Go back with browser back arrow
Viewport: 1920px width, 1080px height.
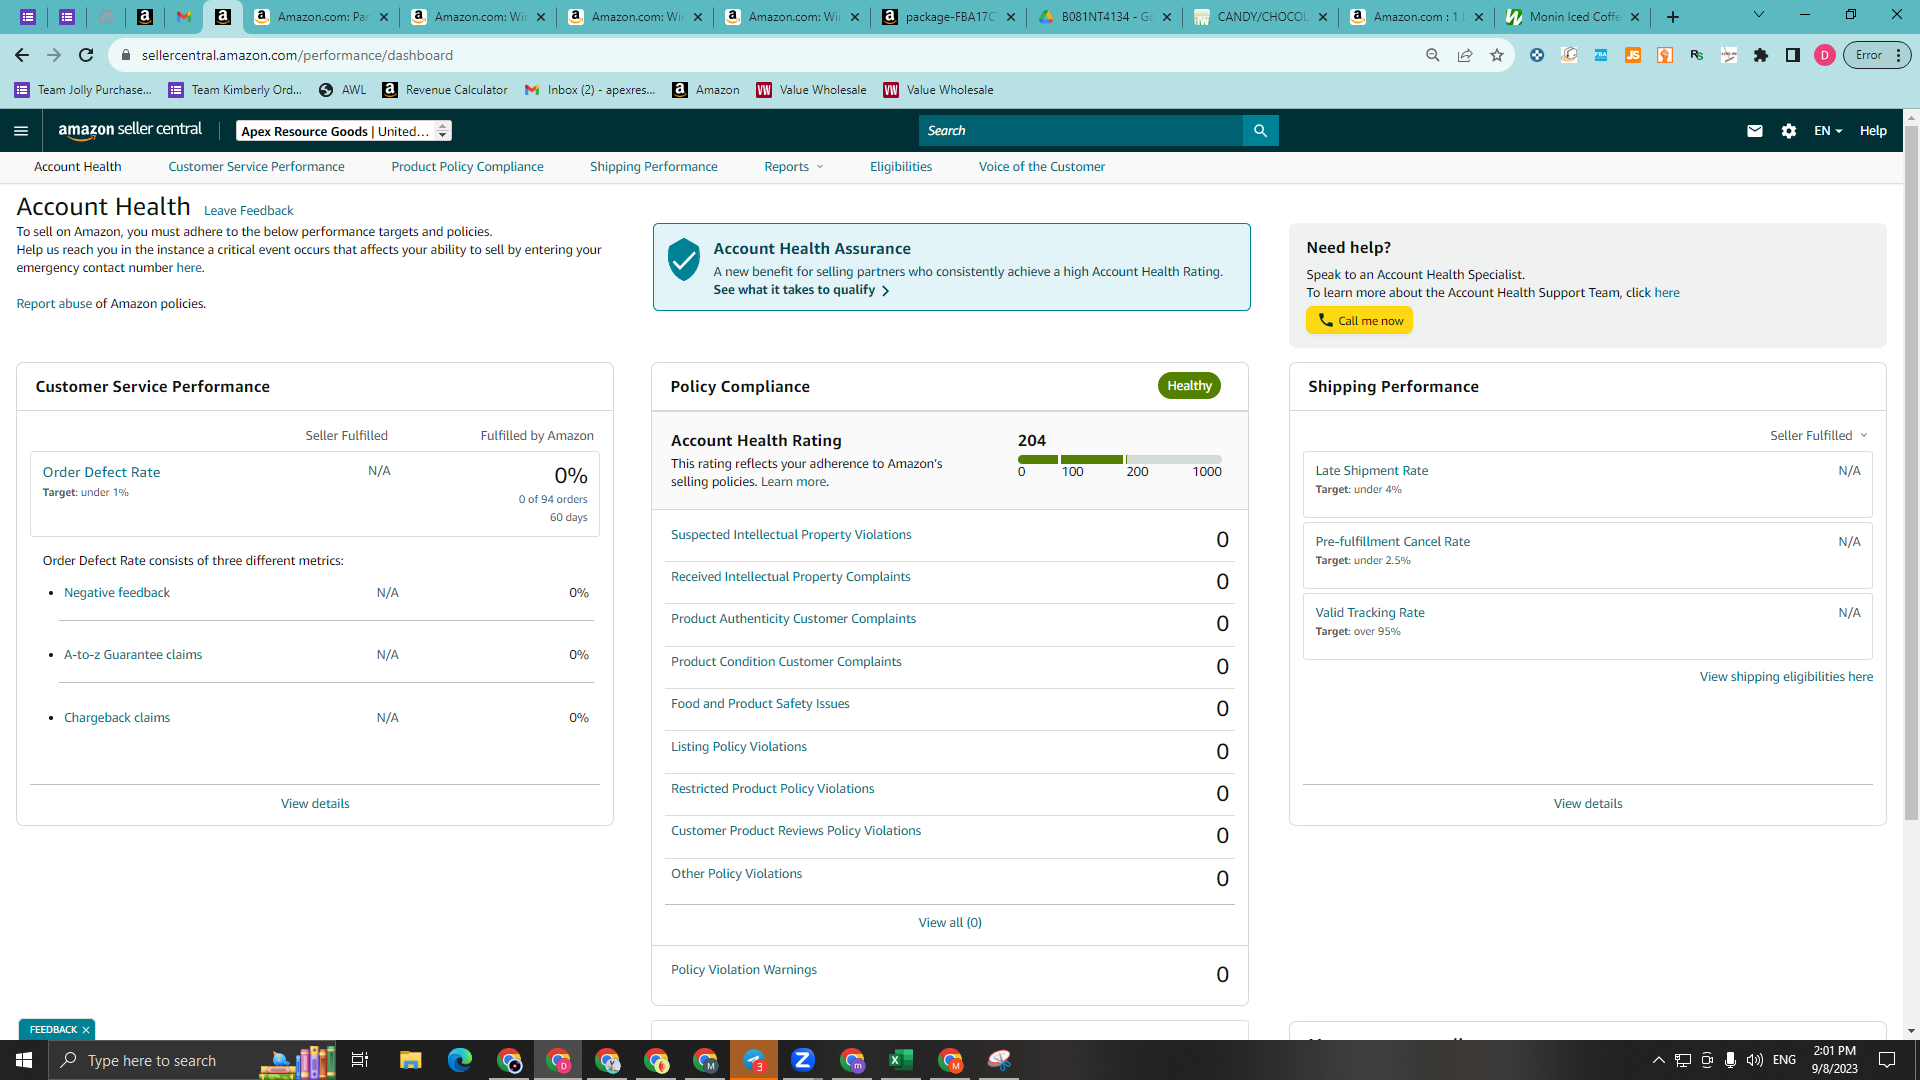pos(22,55)
